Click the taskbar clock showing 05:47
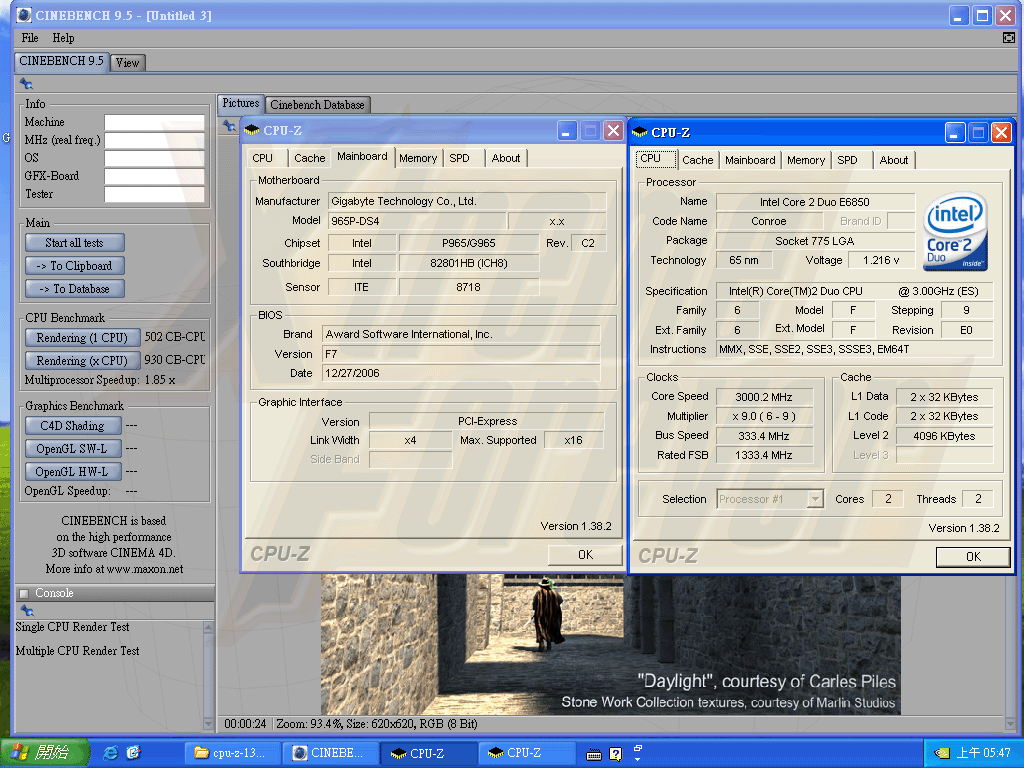Screen dimensions: 1024x768 tap(983, 753)
